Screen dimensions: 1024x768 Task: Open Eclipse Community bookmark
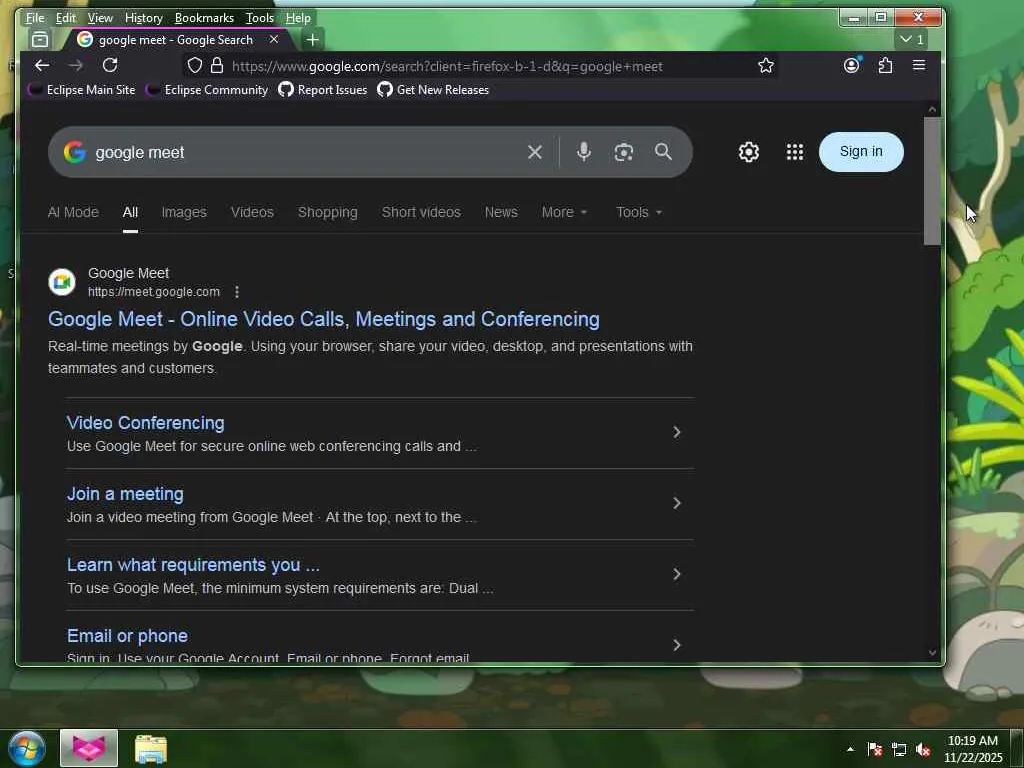tap(208, 90)
